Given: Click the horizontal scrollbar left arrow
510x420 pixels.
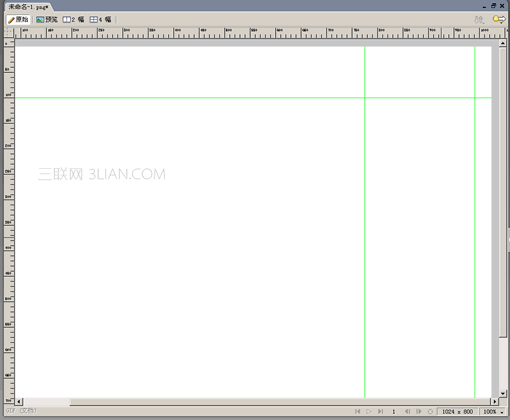Looking at the screenshot, I should click(x=19, y=401).
